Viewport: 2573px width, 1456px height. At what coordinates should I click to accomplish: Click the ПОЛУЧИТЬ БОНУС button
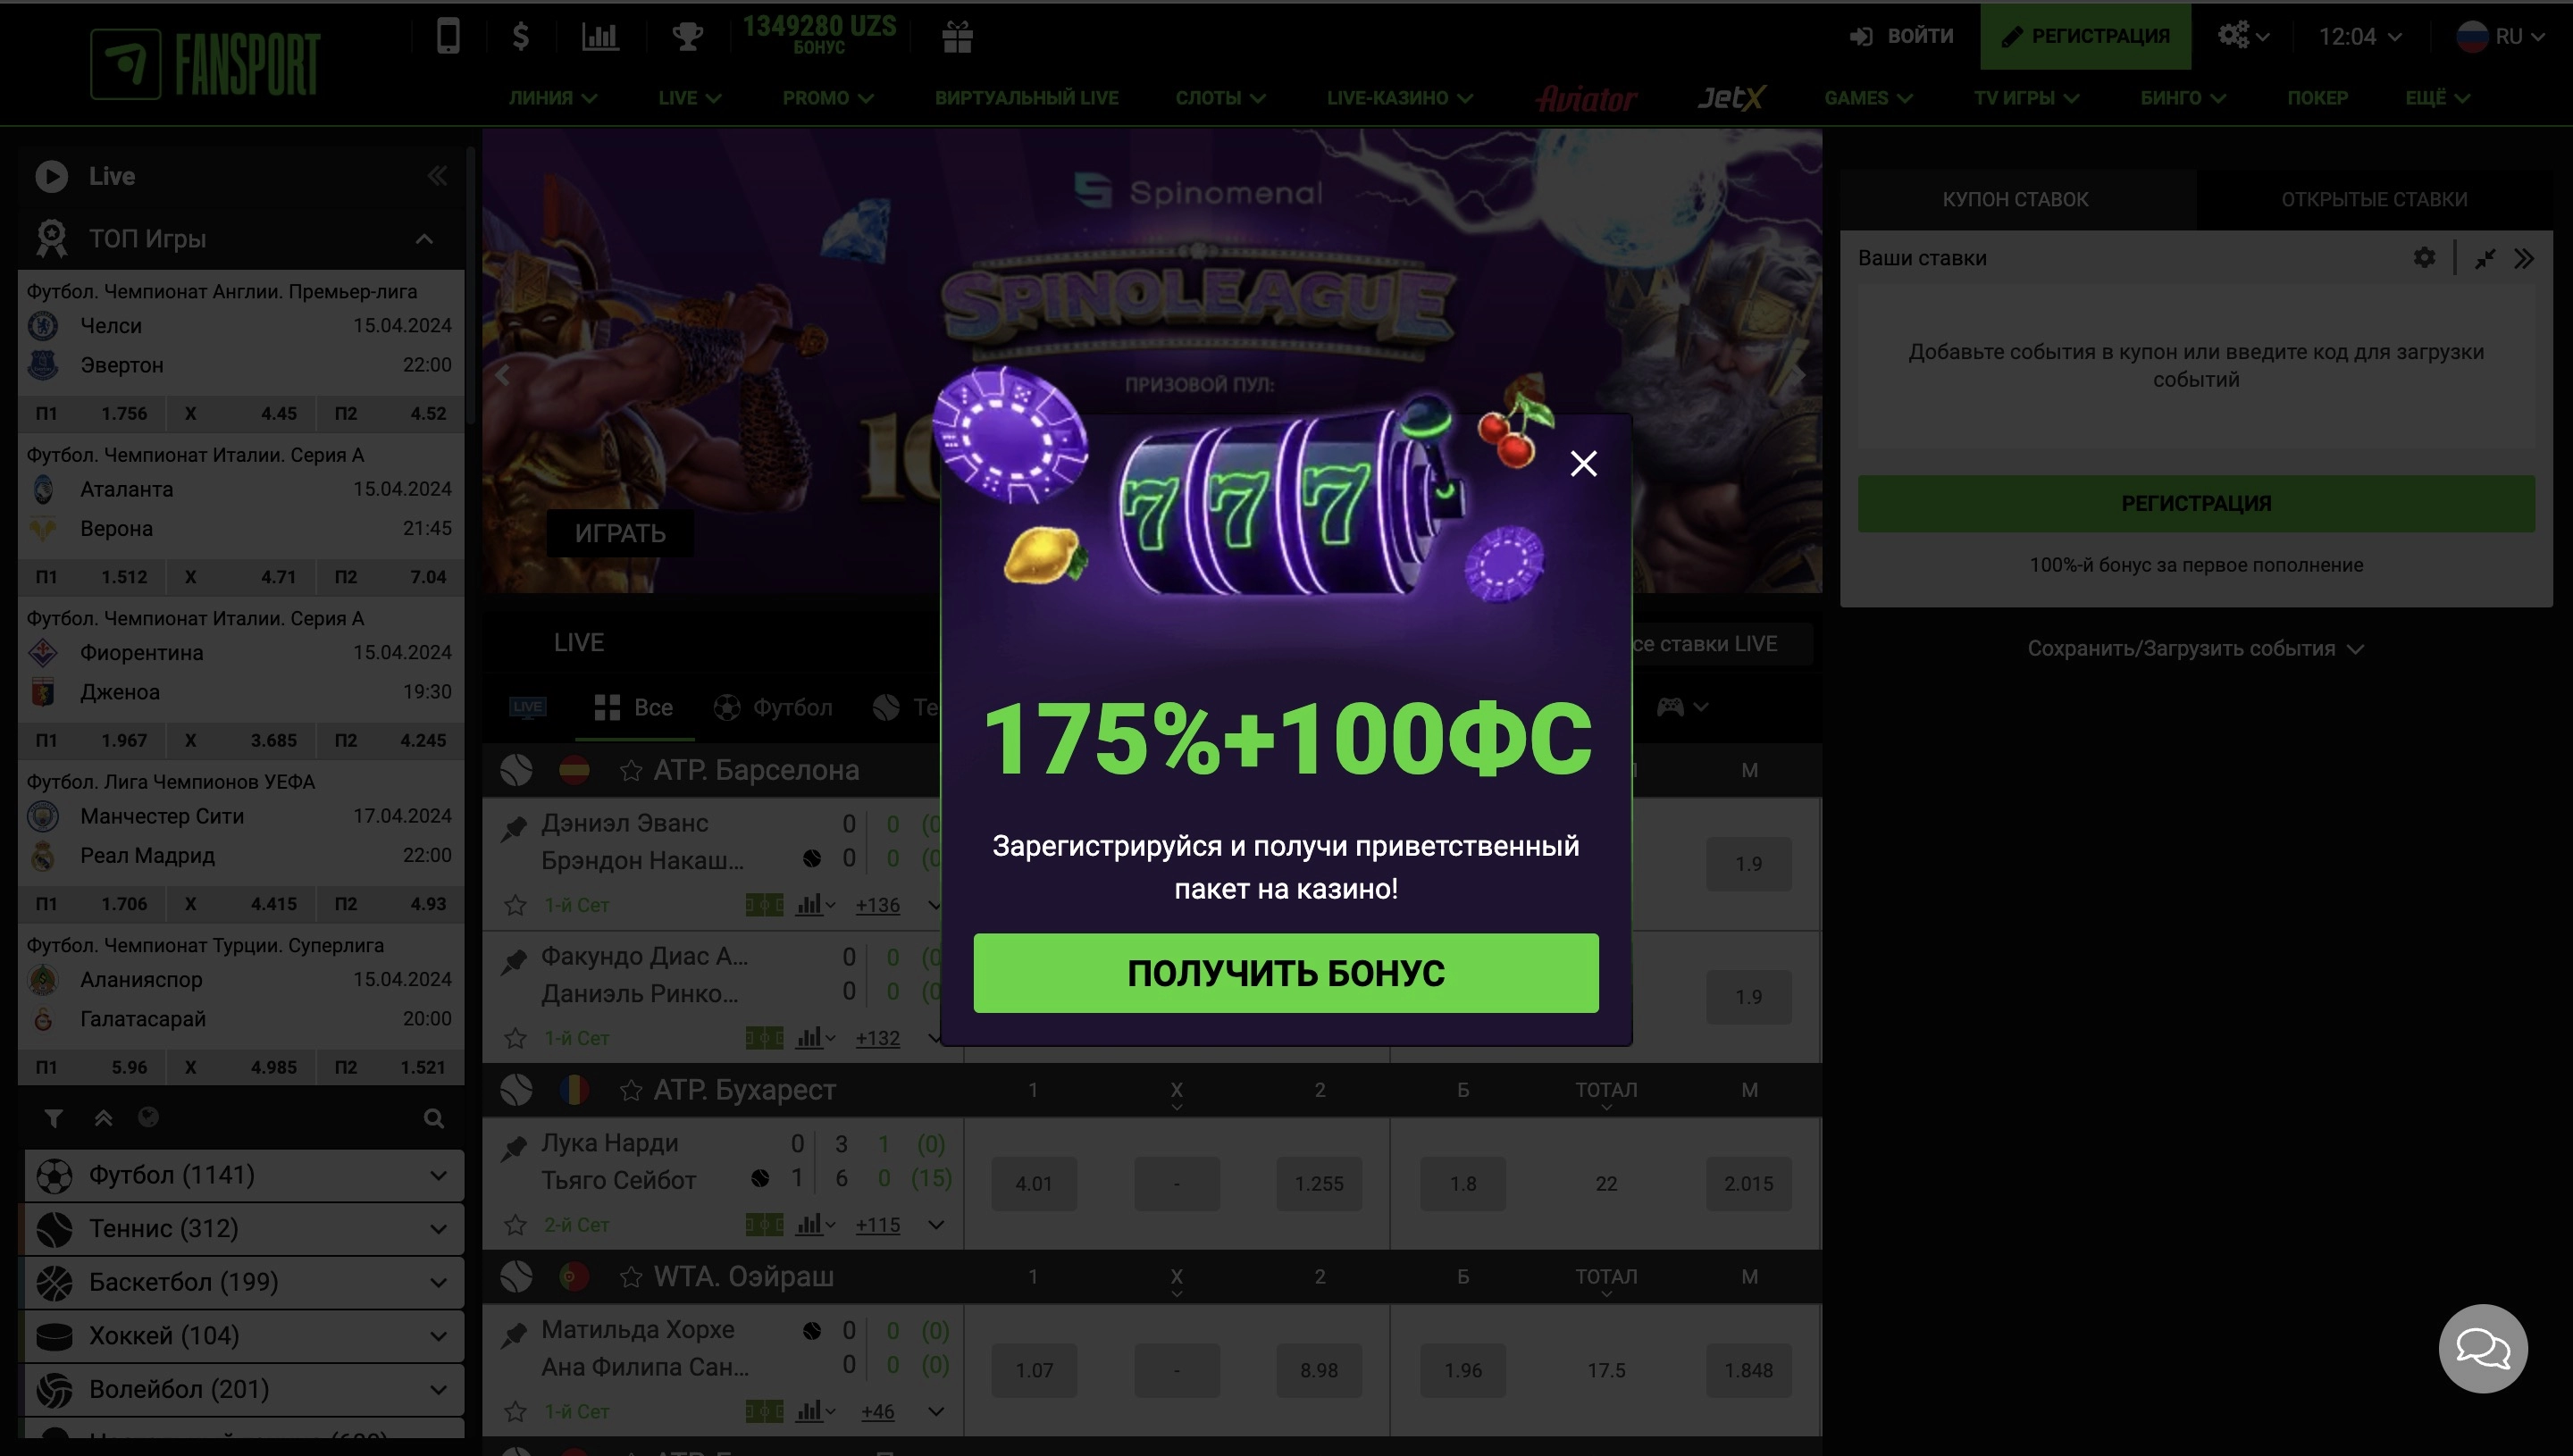[x=1286, y=973]
